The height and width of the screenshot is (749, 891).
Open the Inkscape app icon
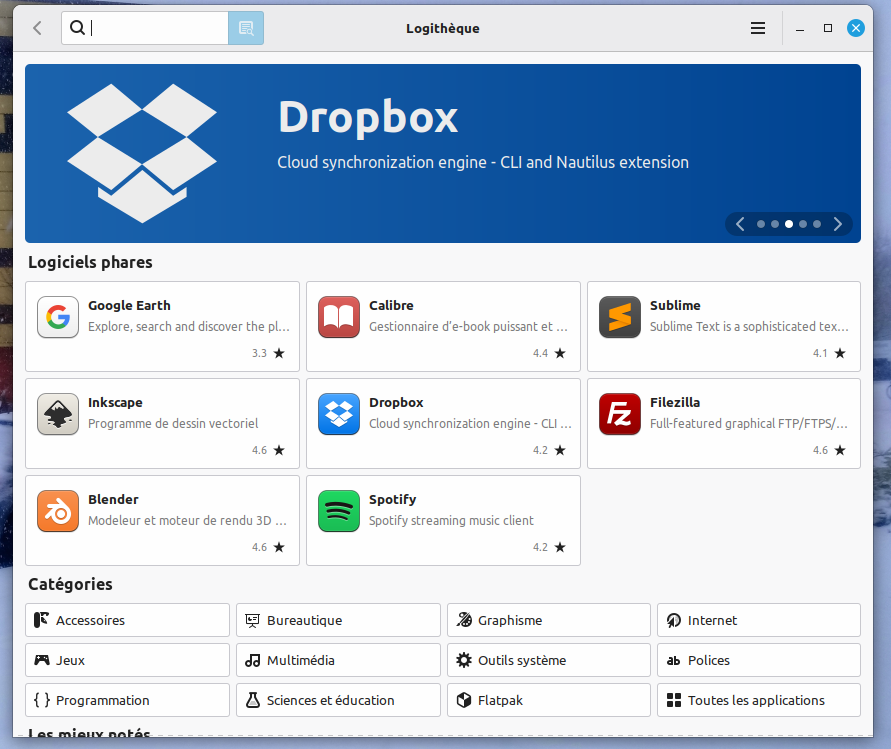click(58, 414)
